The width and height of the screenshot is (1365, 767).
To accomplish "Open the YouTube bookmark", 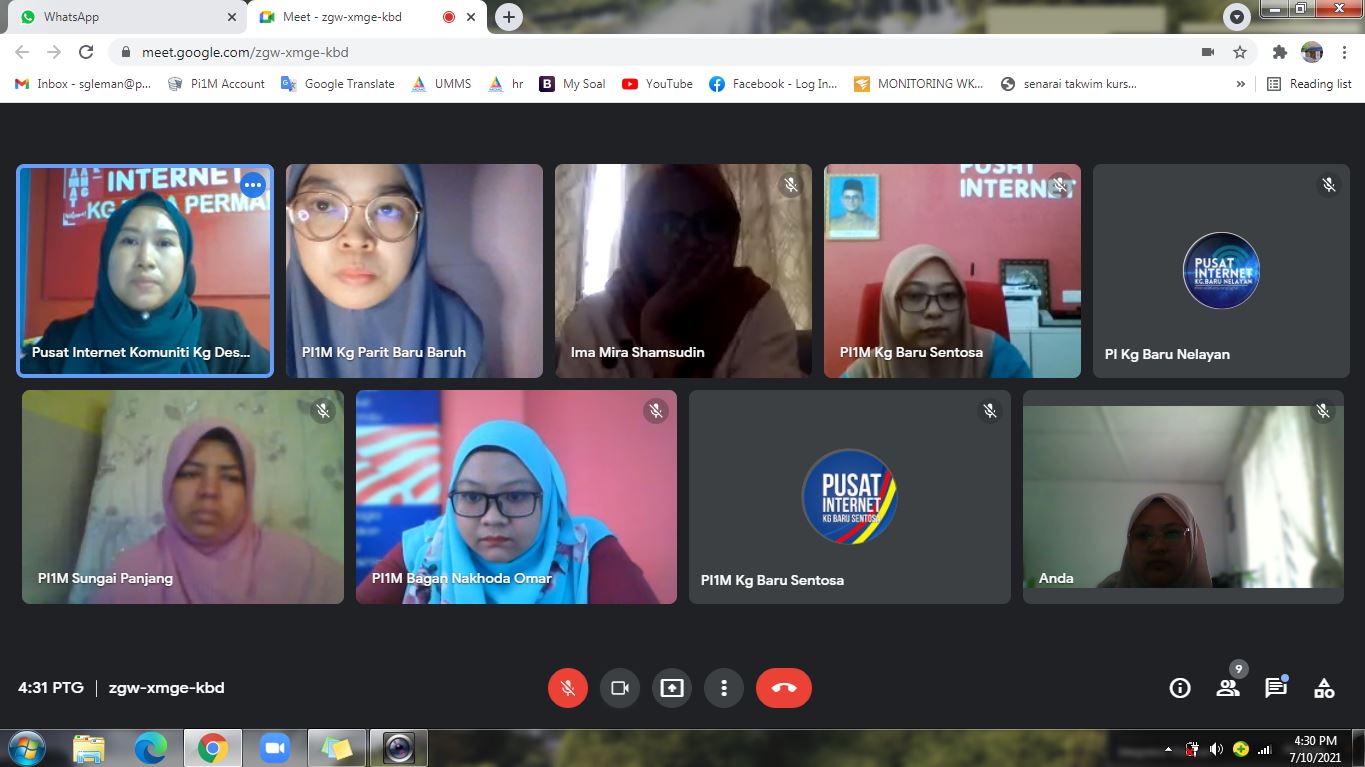I will pos(657,84).
